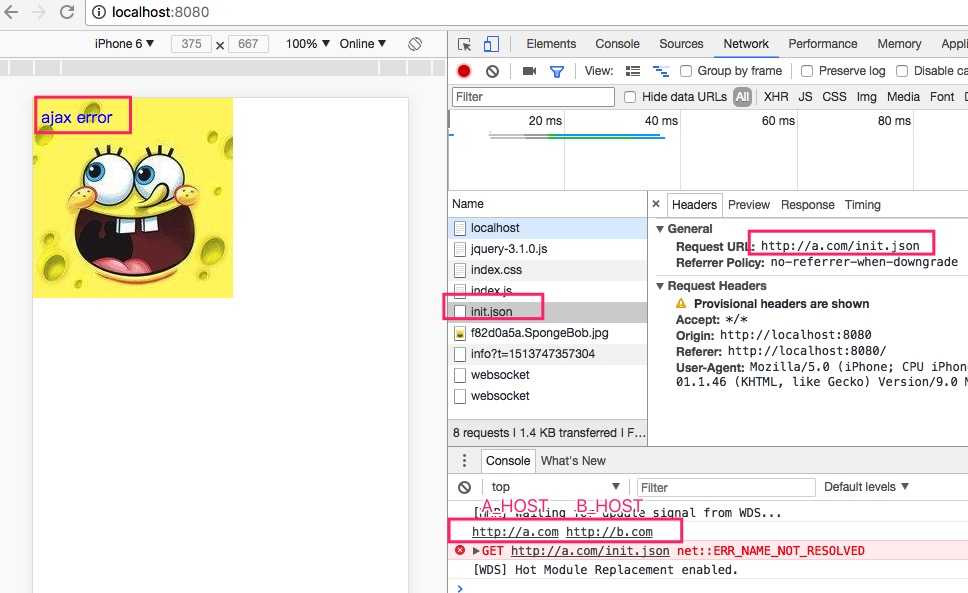
Task: Switch to the Response tab
Action: tap(807, 205)
